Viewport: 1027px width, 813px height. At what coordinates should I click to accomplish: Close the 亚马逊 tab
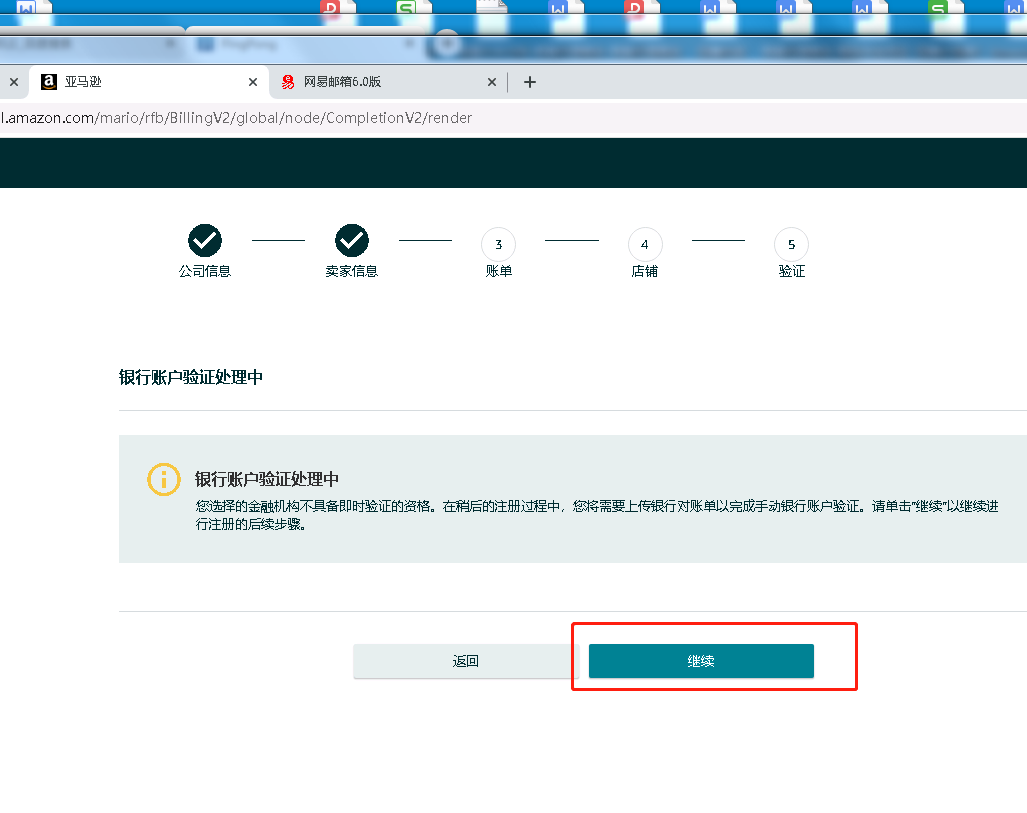[x=253, y=82]
